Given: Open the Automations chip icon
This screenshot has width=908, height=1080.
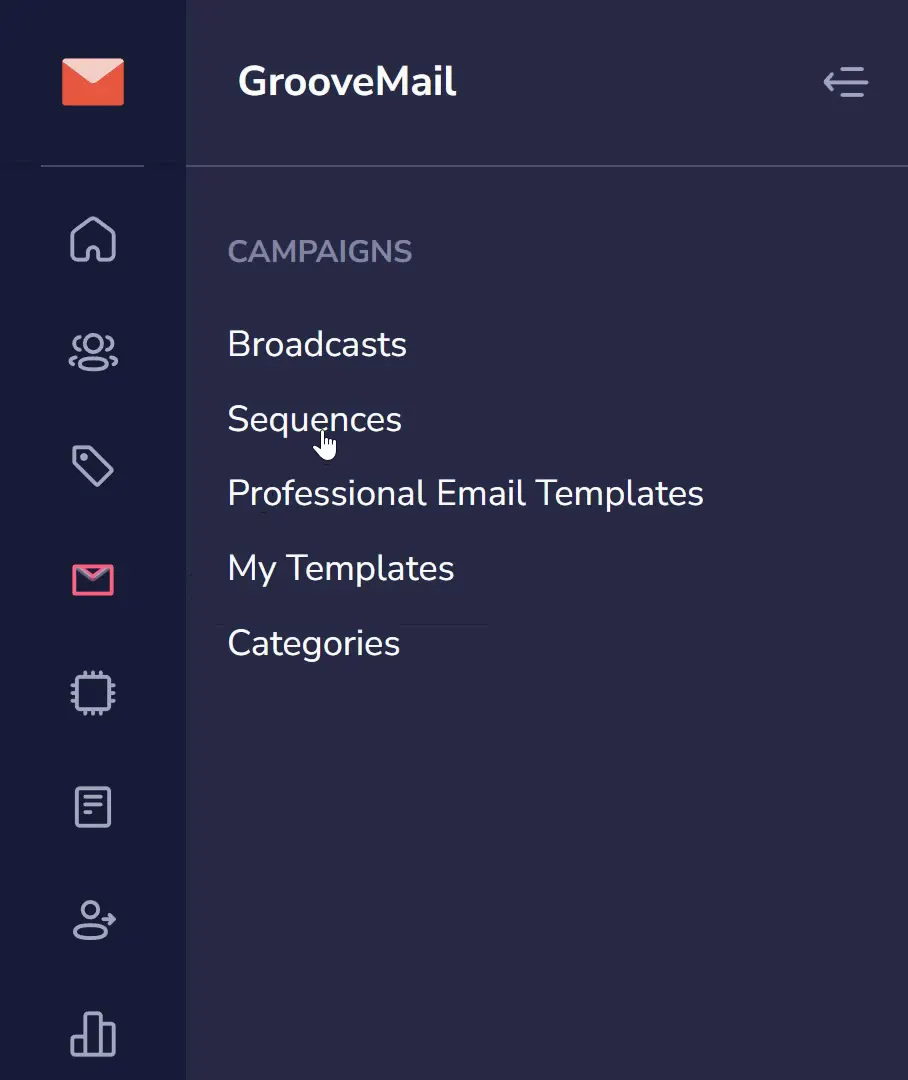Looking at the screenshot, I should pos(93,693).
